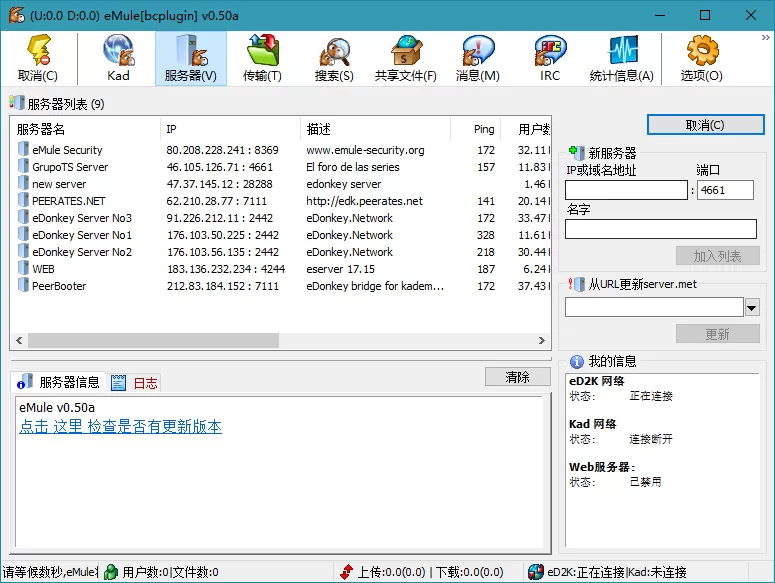
Task: Switch to the Log (日志) tab
Action: click(134, 383)
